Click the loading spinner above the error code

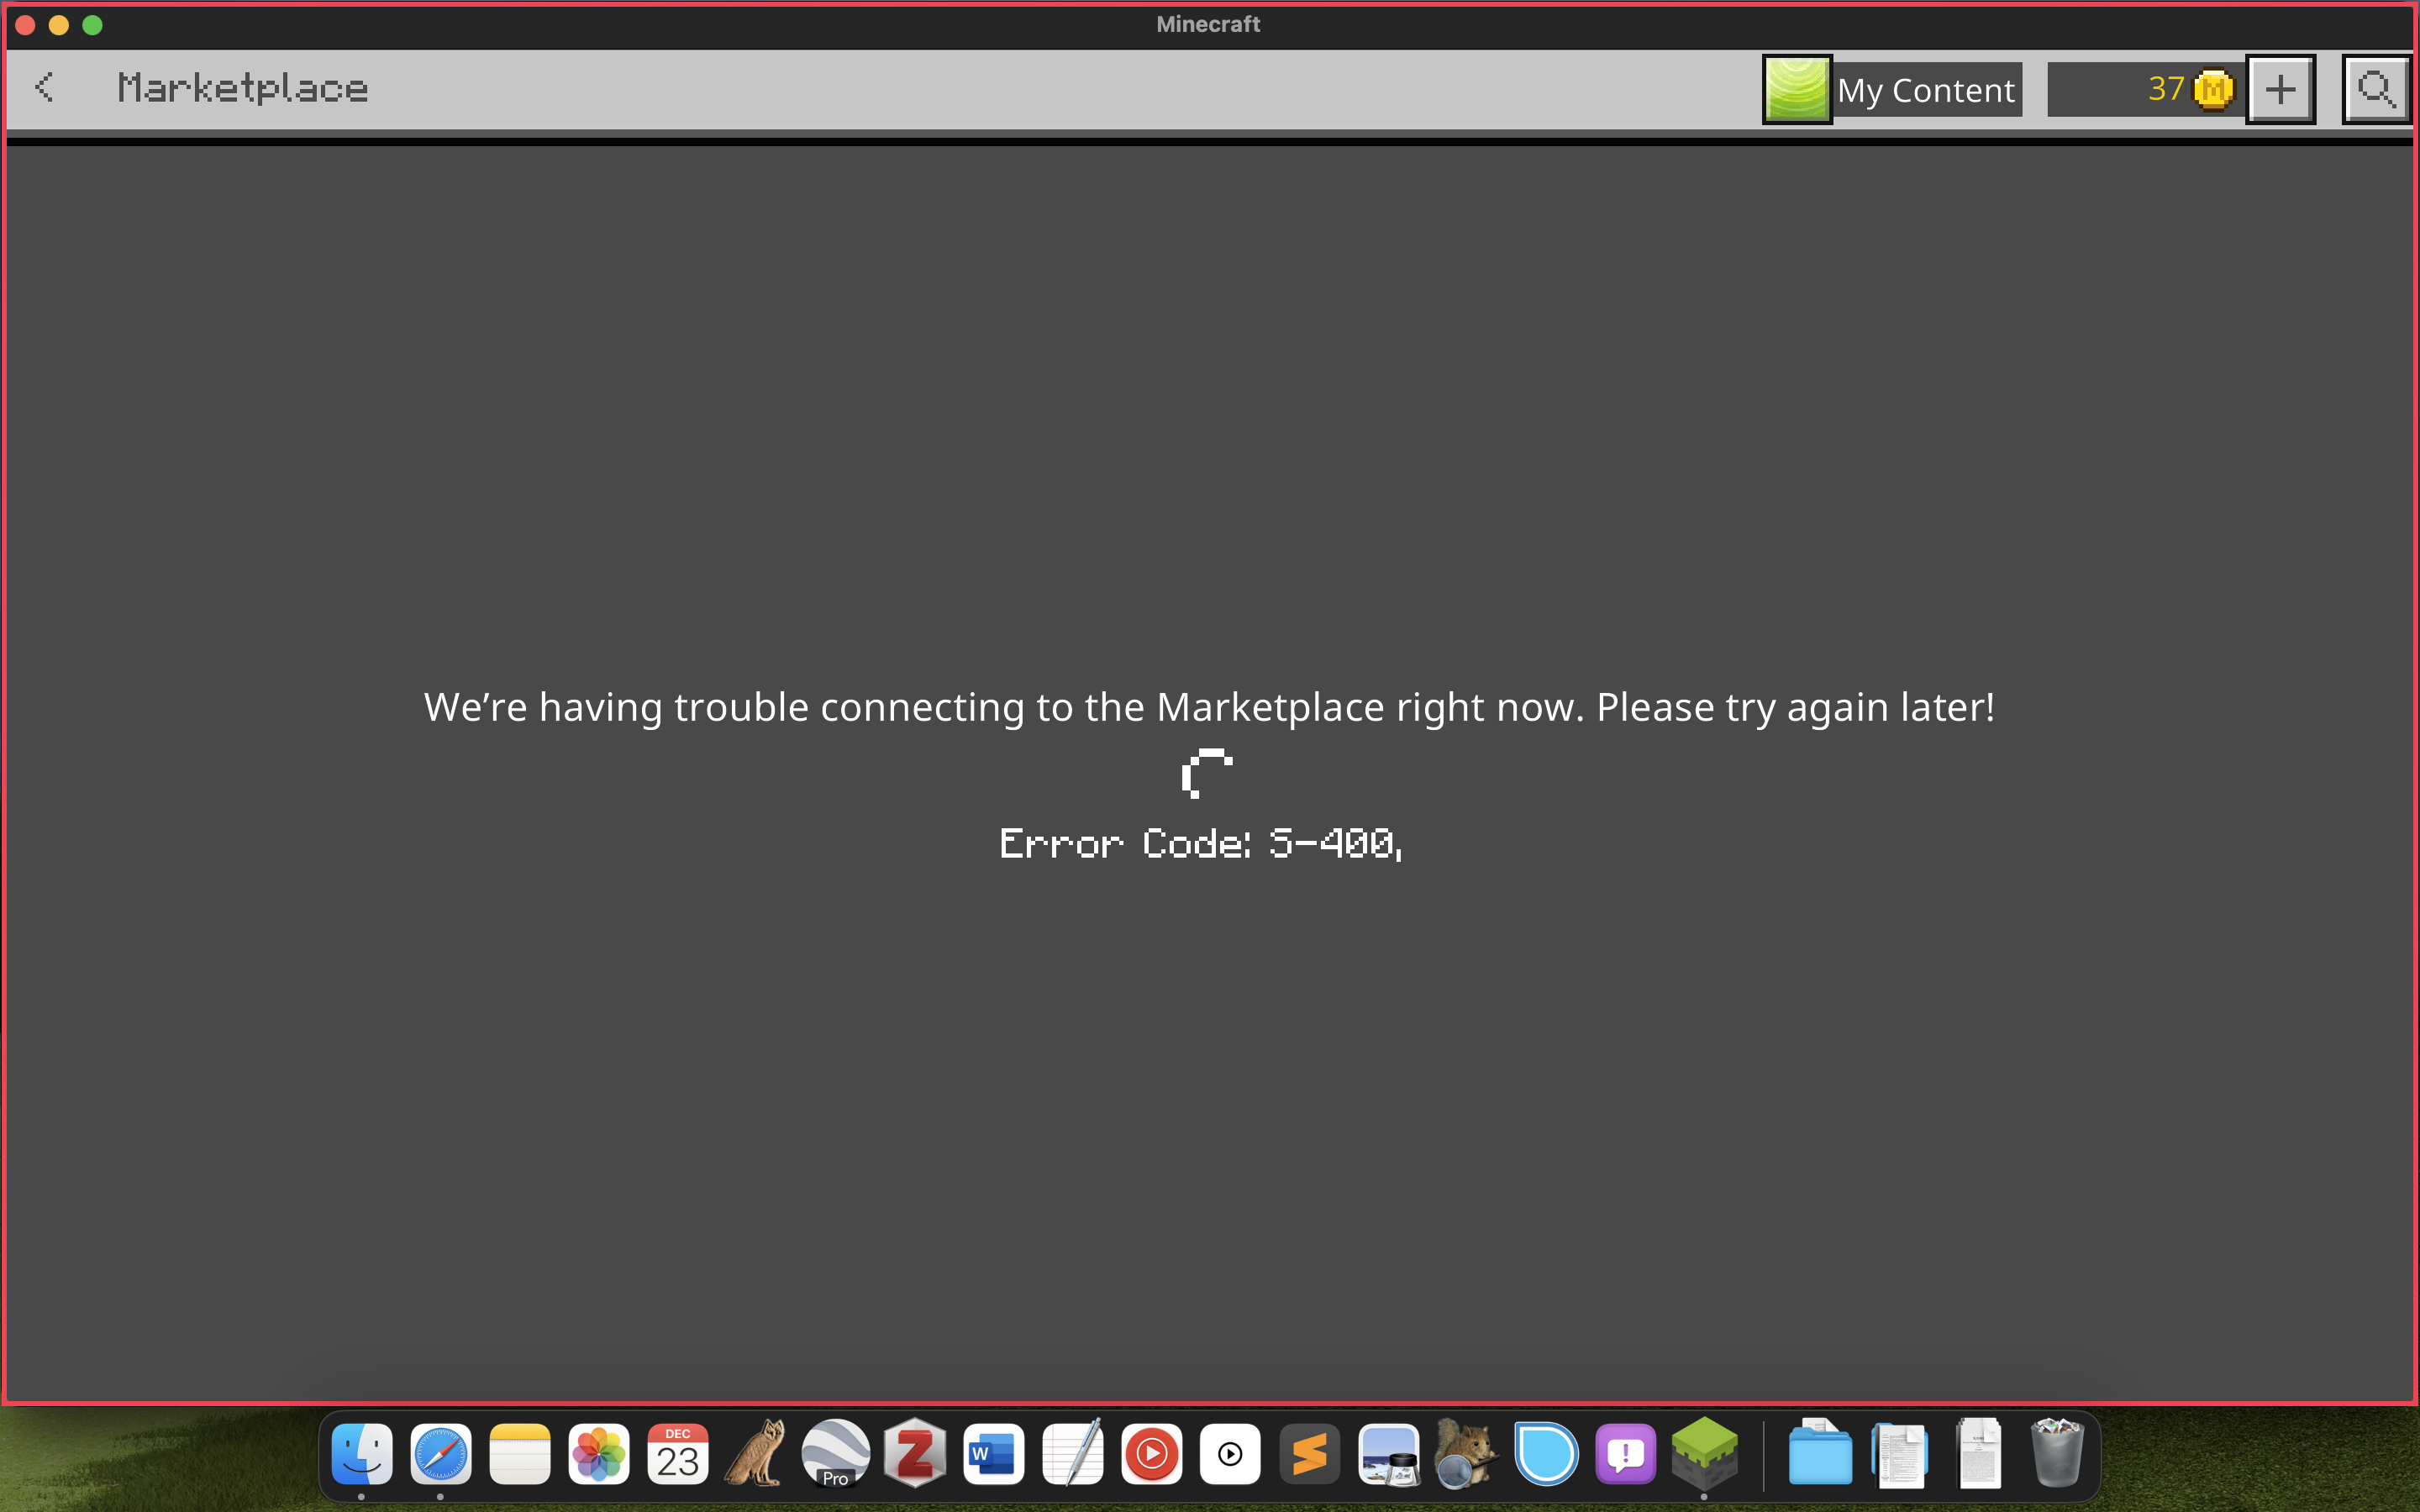pyautogui.click(x=1205, y=773)
